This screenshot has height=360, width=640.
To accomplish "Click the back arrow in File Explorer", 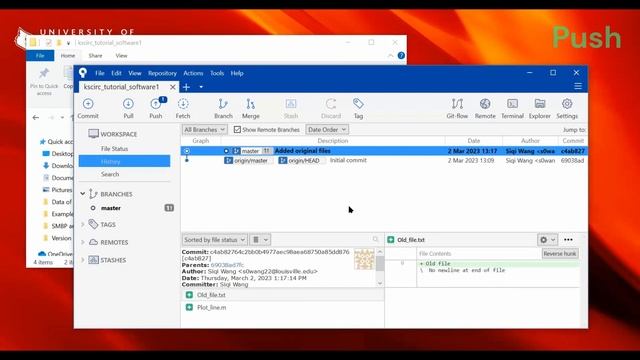I will pos(36,118).
